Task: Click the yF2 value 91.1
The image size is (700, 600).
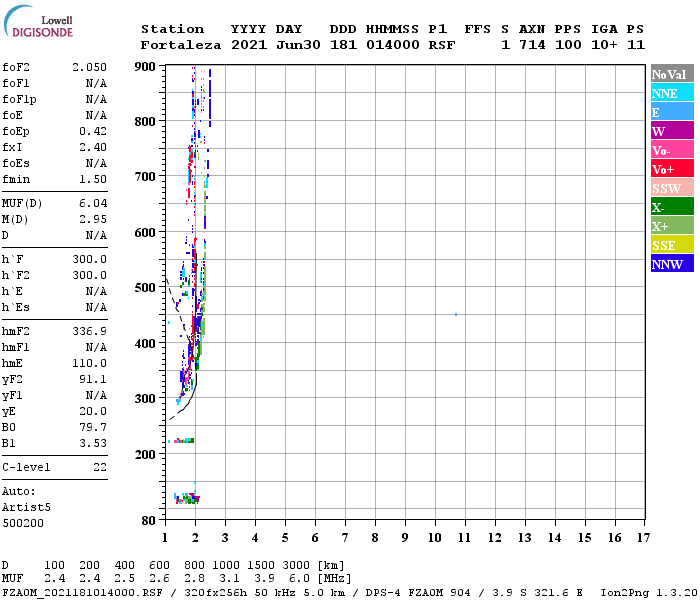Action: (x=93, y=379)
